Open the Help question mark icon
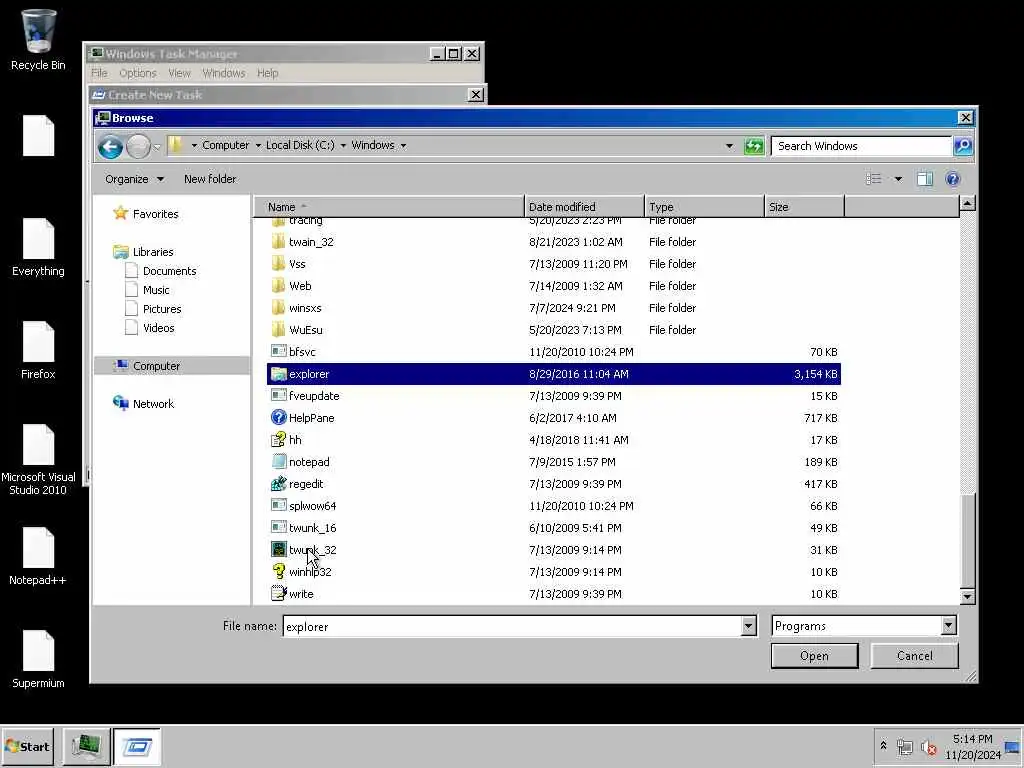The width and height of the screenshot is (1024, 768). click(x=953, y=179)
